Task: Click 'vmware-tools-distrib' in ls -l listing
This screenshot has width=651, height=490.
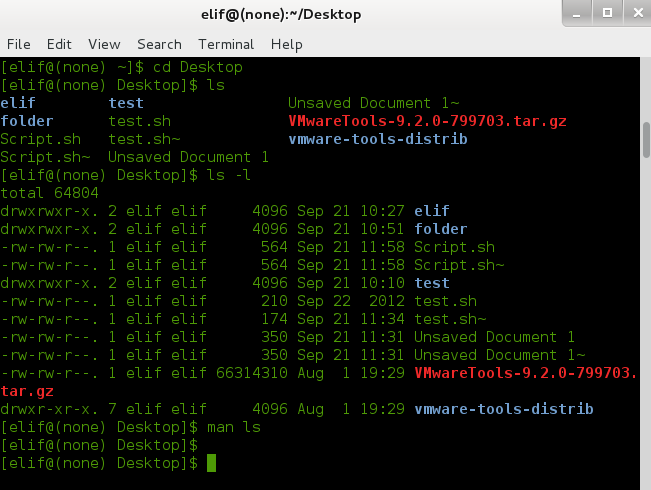Action: pos(504,409)
